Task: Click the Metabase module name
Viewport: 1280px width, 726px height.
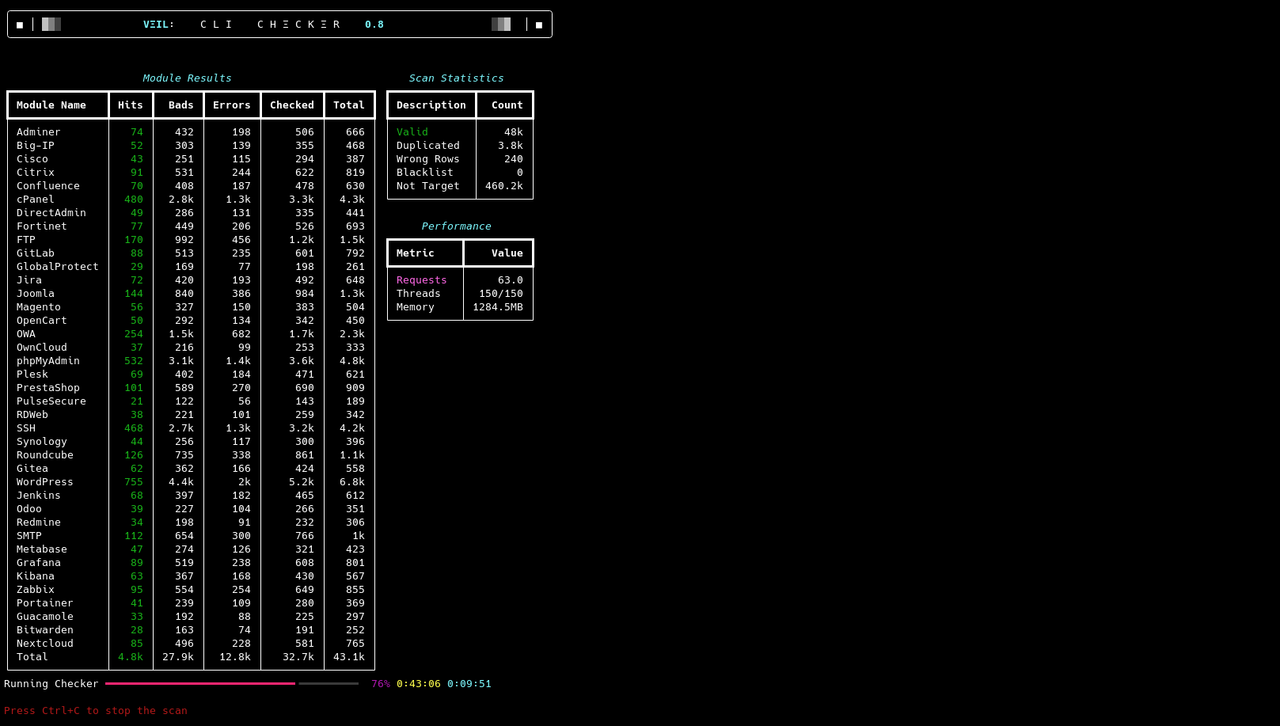Action: click(x=42, y=550)
